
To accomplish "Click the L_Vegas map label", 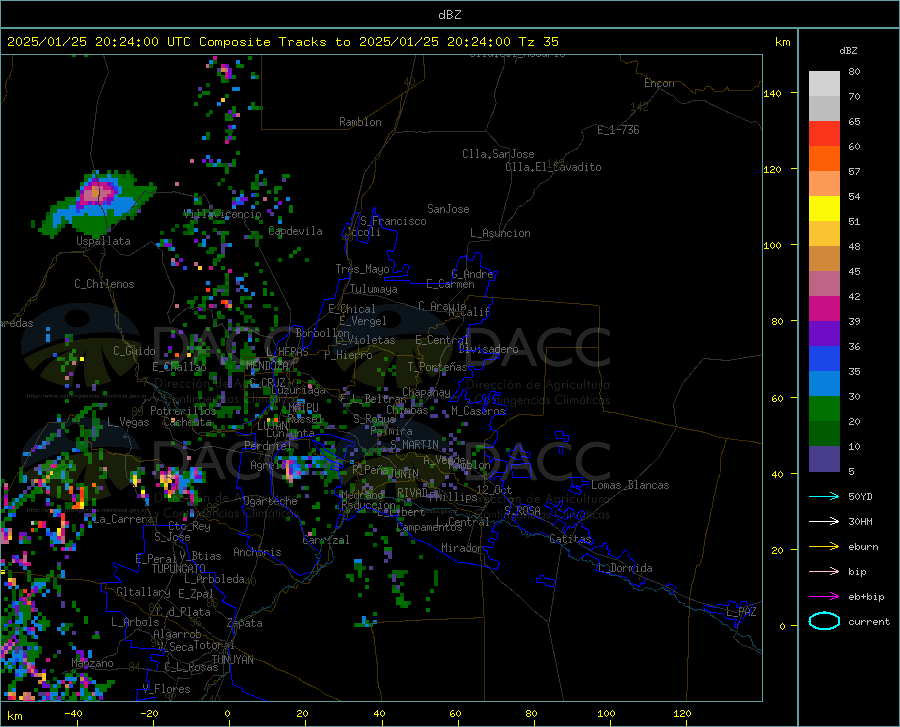I will [128, 423].
